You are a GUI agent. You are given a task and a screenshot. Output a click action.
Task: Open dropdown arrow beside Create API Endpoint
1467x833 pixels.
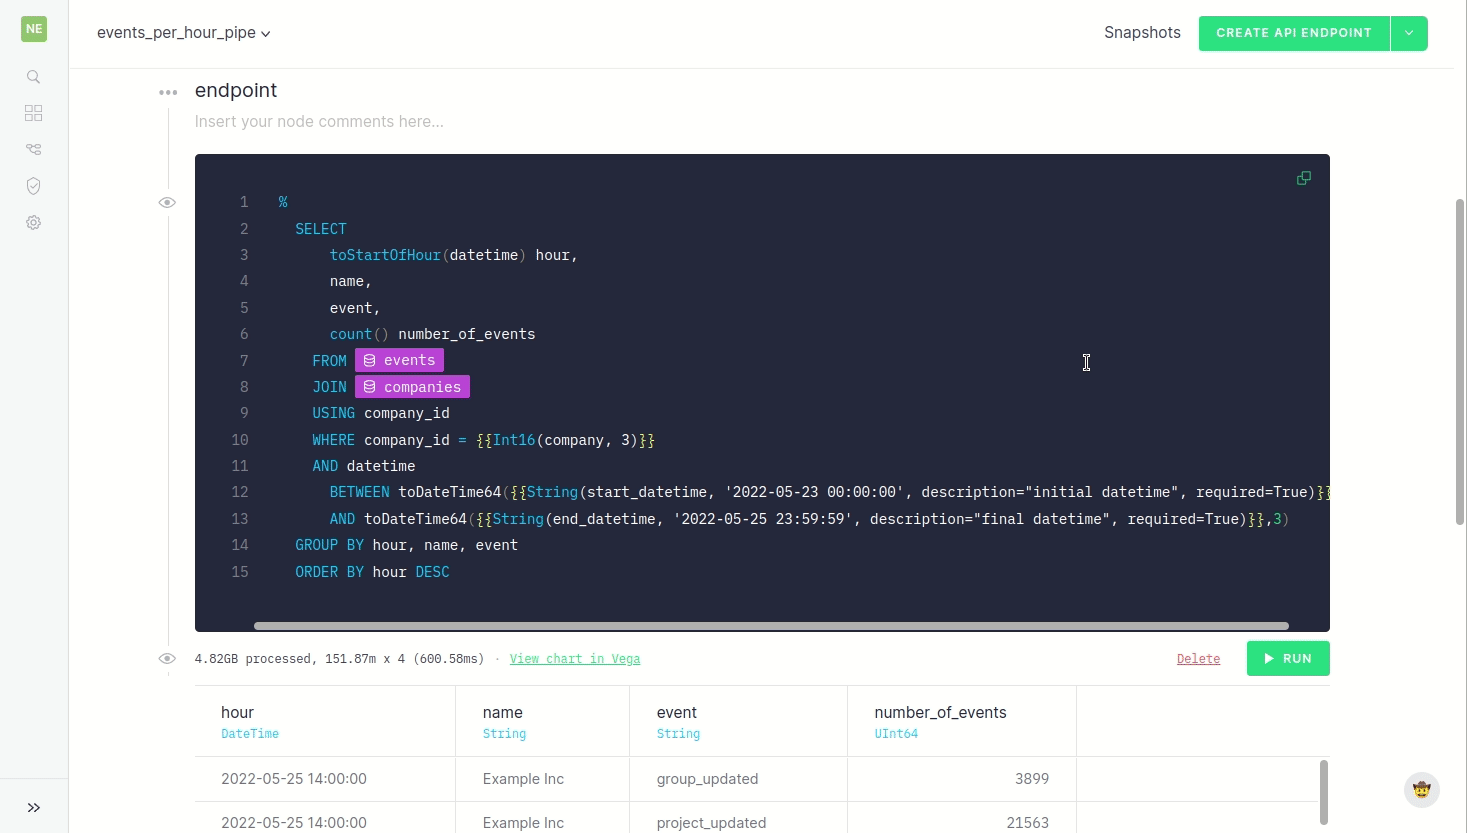(1408, 33)
